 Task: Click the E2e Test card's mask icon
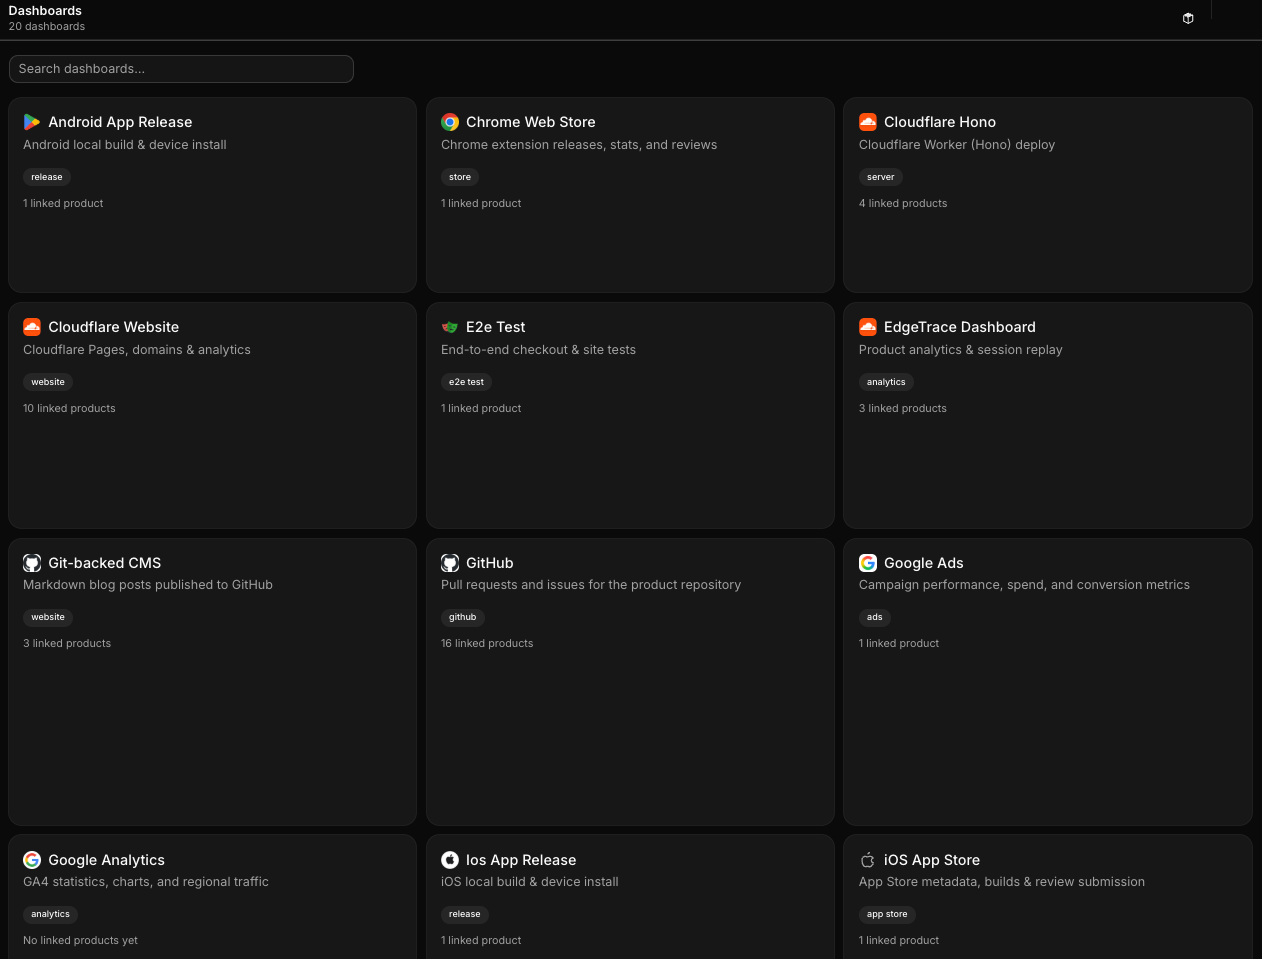coord(450,327)
